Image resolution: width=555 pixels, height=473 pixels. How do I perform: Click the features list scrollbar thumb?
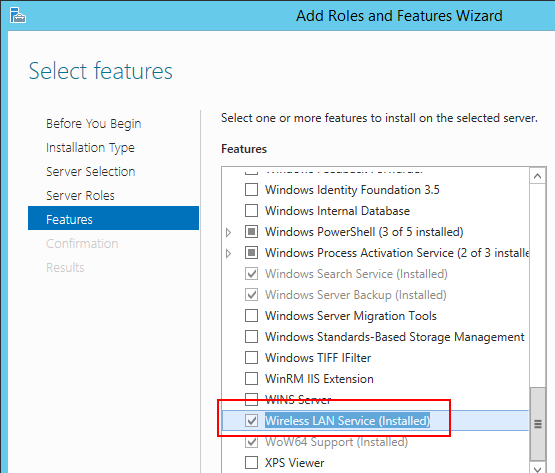tap(538, 424)
